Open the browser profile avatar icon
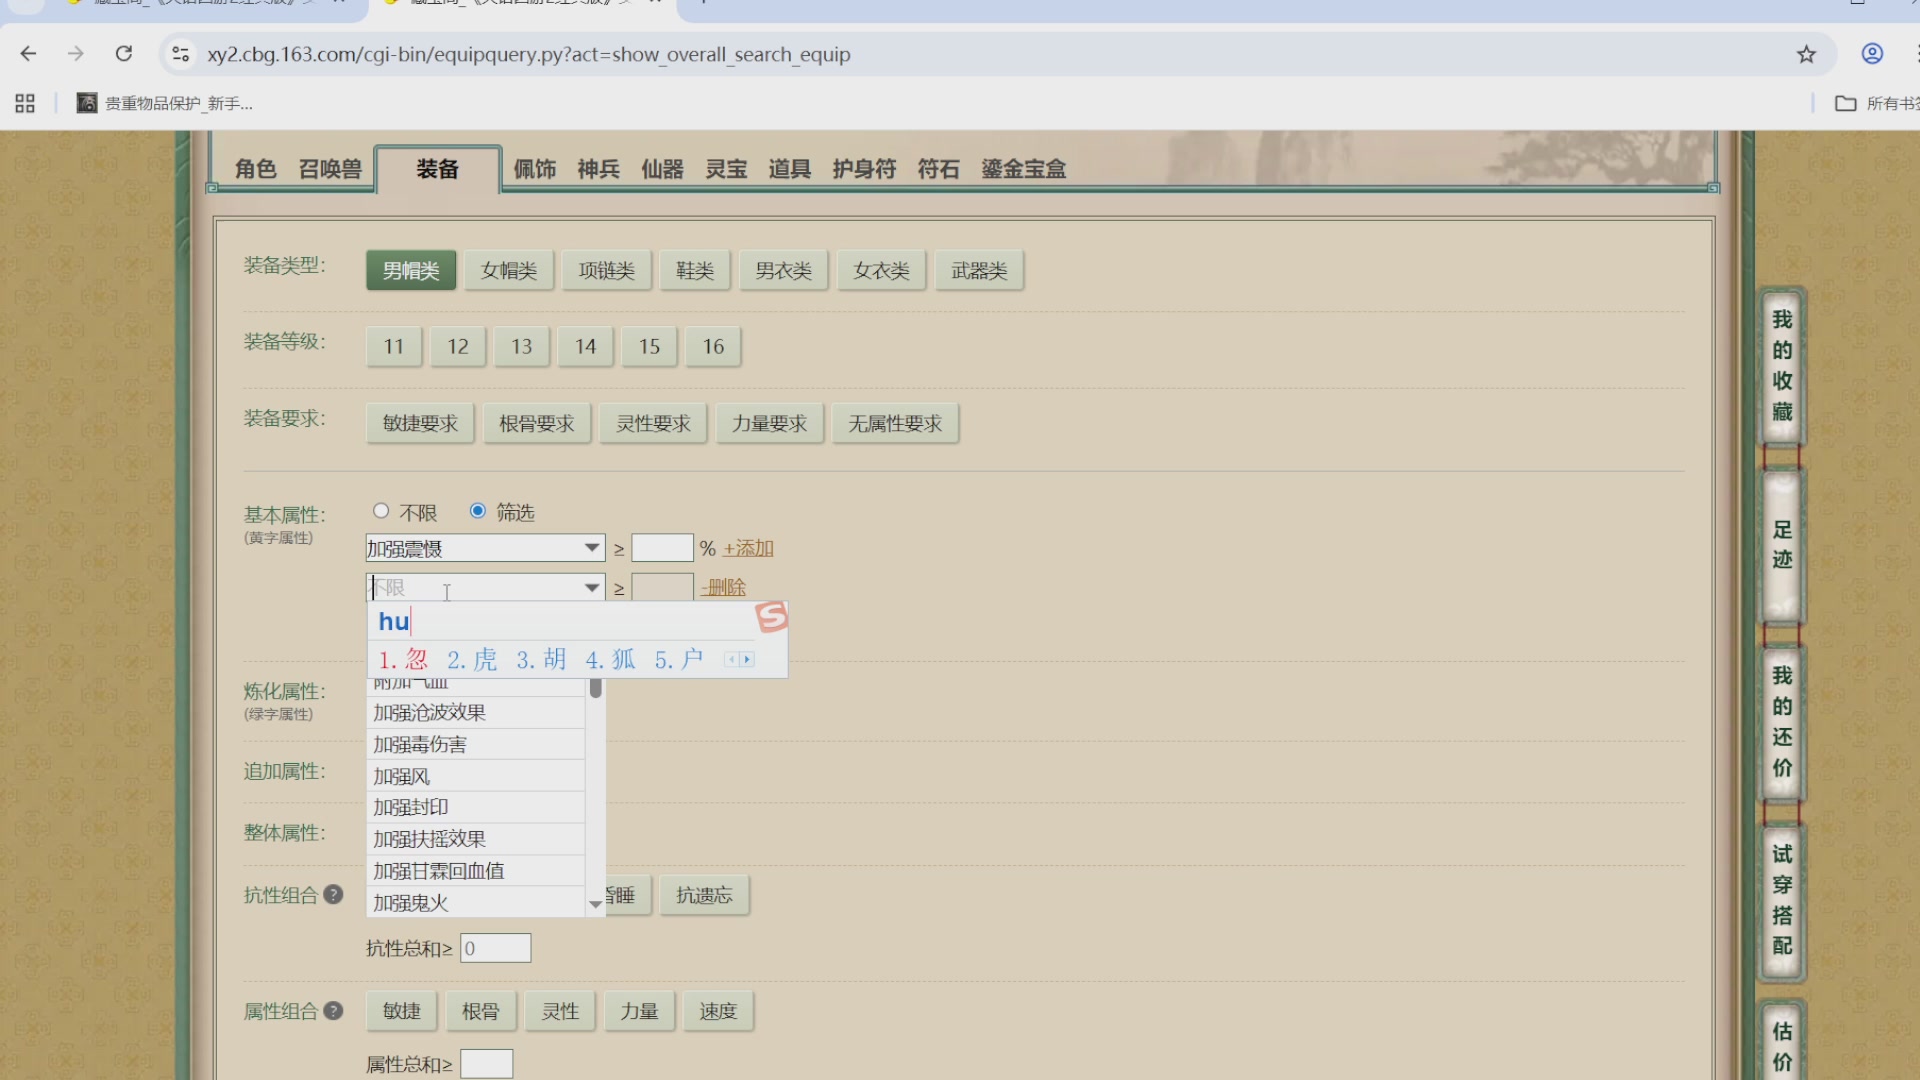 point(1872,54)
